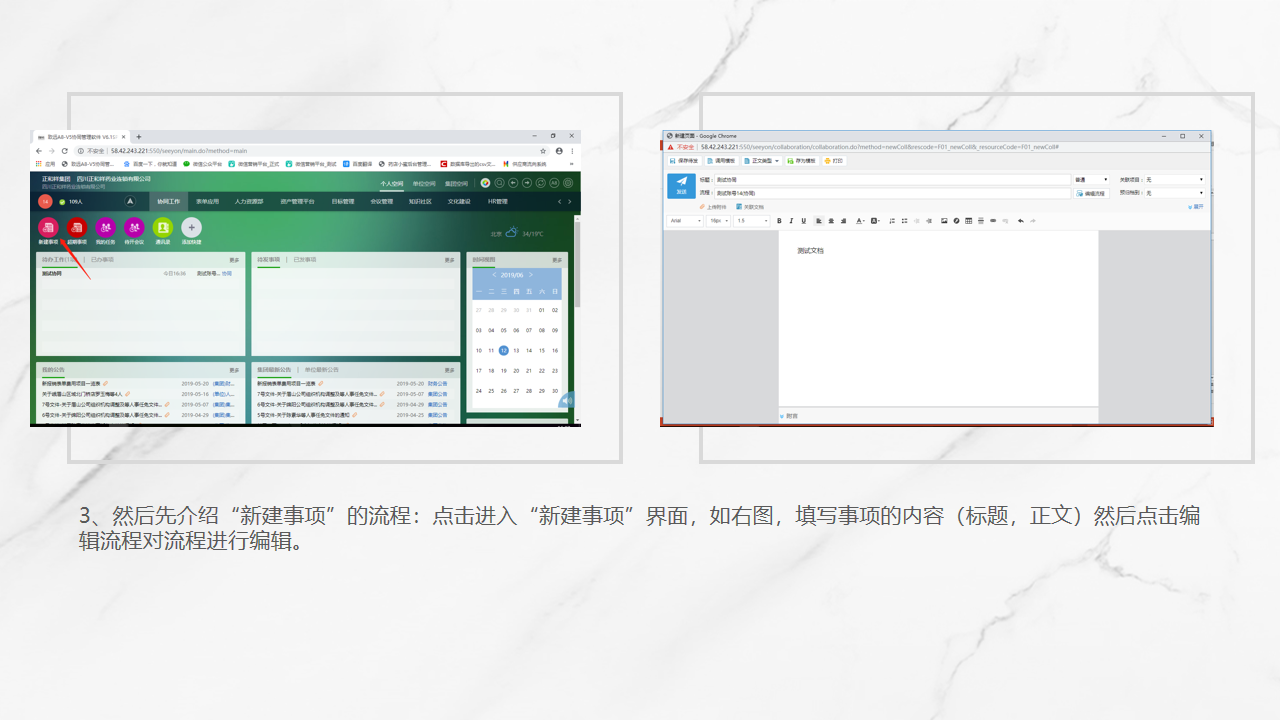This screenshot has width=1280, height=720.
Task: Click the 关联文档 link
Action: (x=750, y=207)
